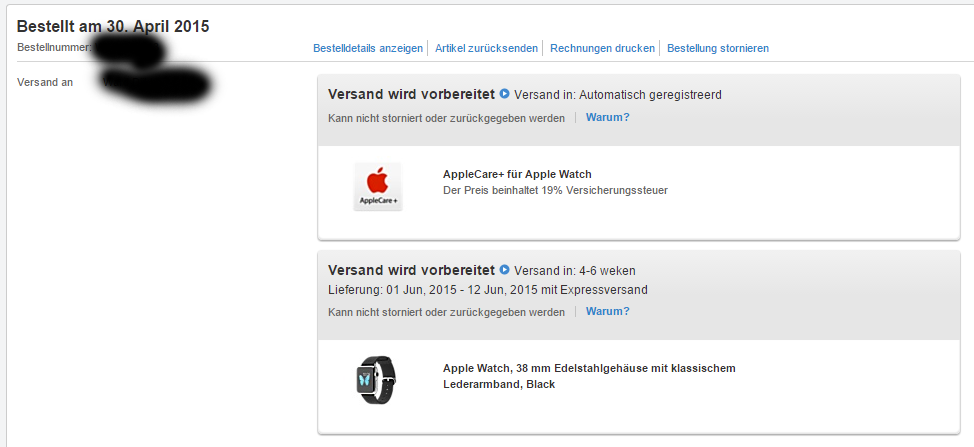The image size is (974, 447).
Task: Open Warum? link in AppleCare shipment box
Action: click(x=608, y=117)
